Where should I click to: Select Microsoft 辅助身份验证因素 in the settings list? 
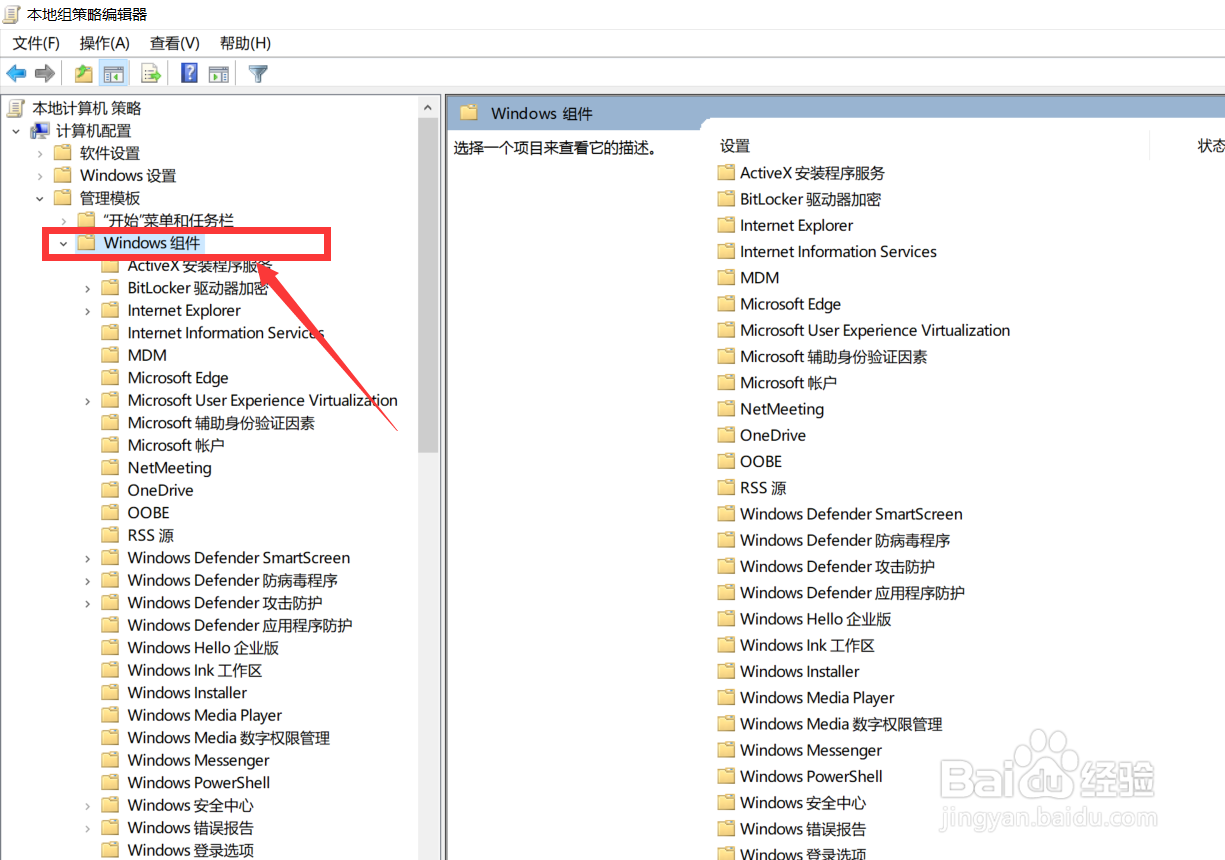point(833,356)
